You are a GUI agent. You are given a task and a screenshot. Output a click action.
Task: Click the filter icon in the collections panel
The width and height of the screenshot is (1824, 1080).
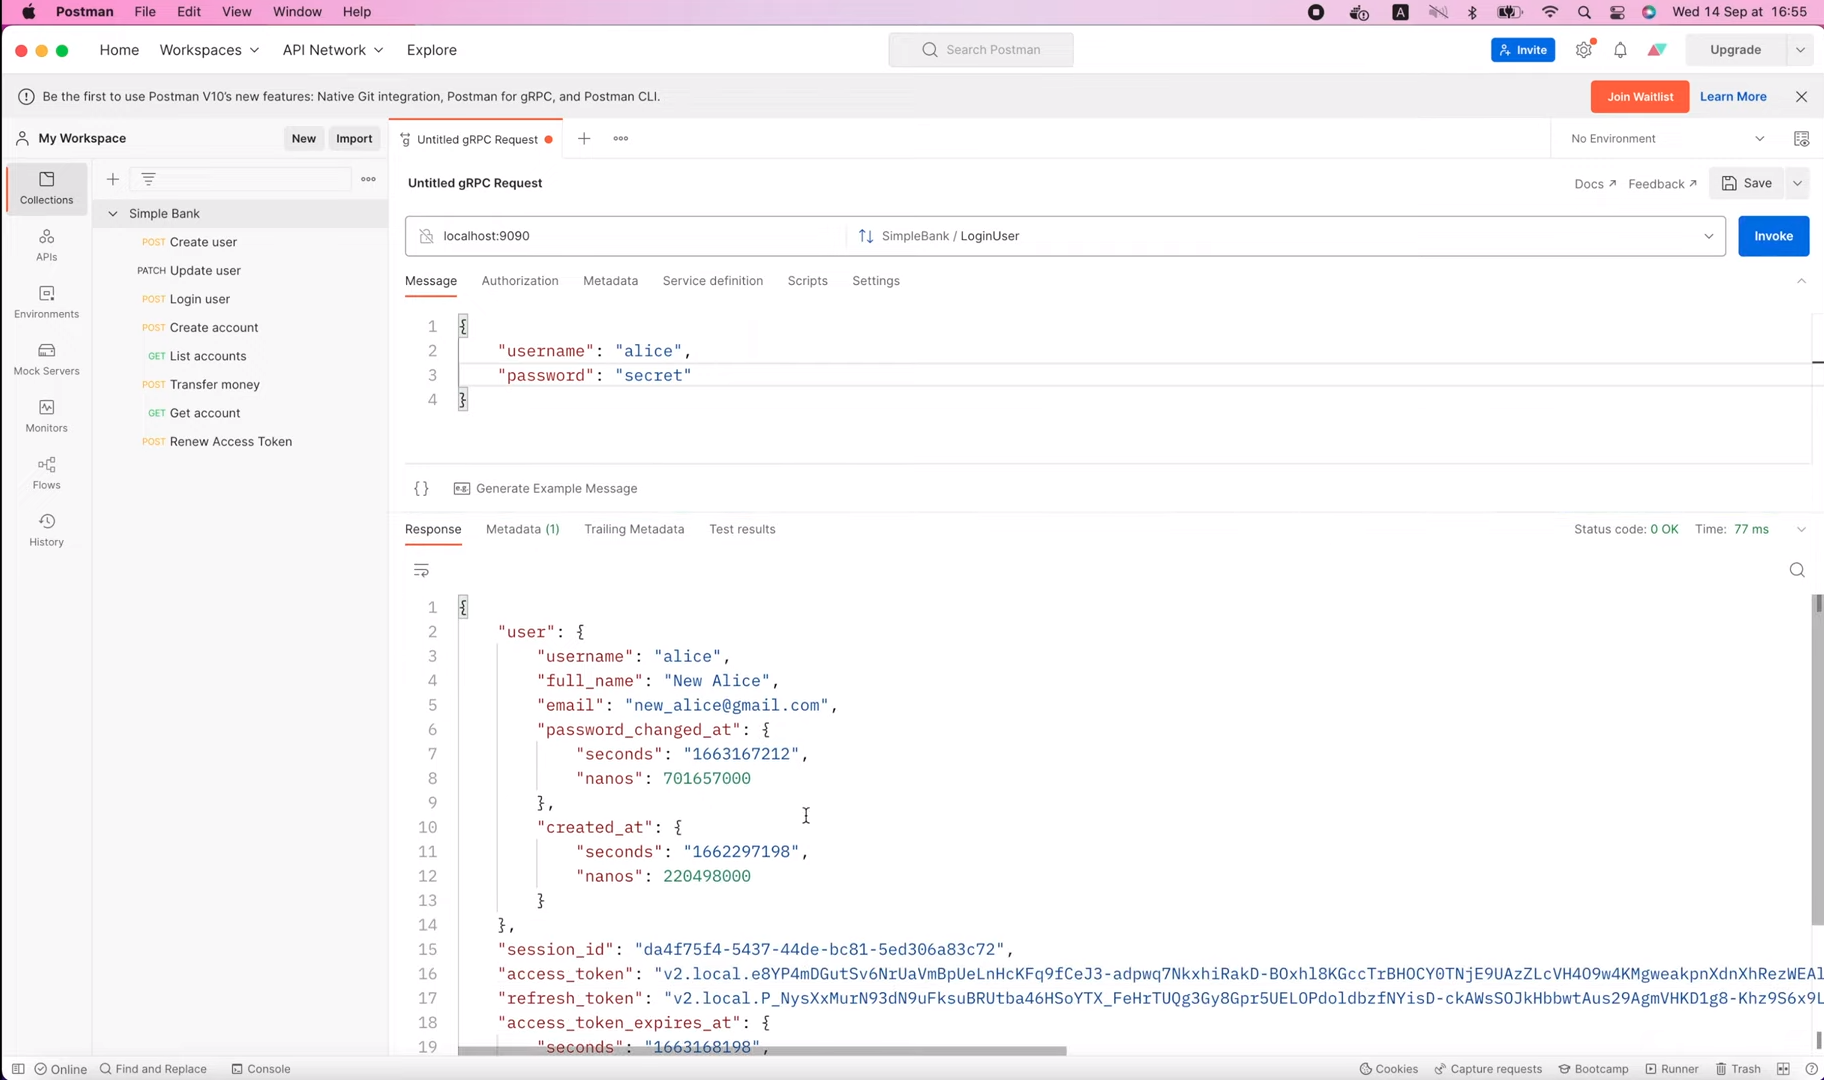[148, 179]
